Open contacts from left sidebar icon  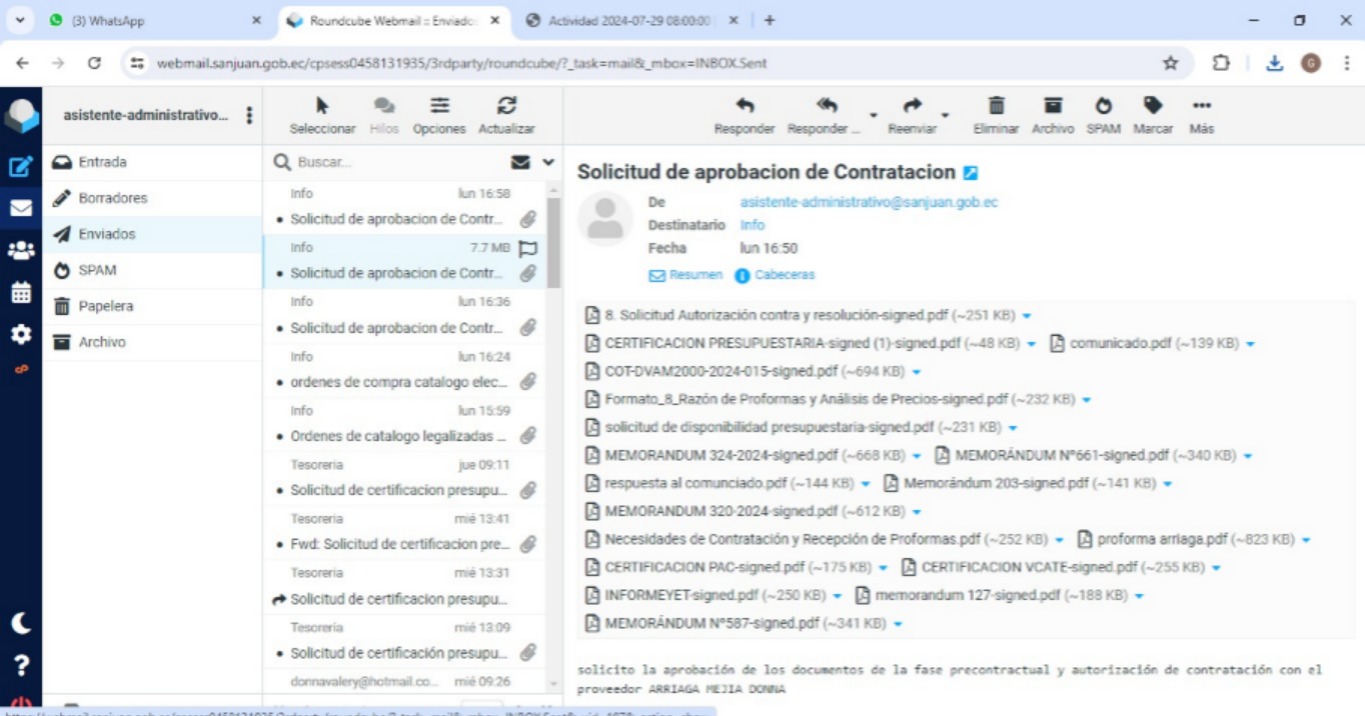pyautogui.click(x=20, y=251)
